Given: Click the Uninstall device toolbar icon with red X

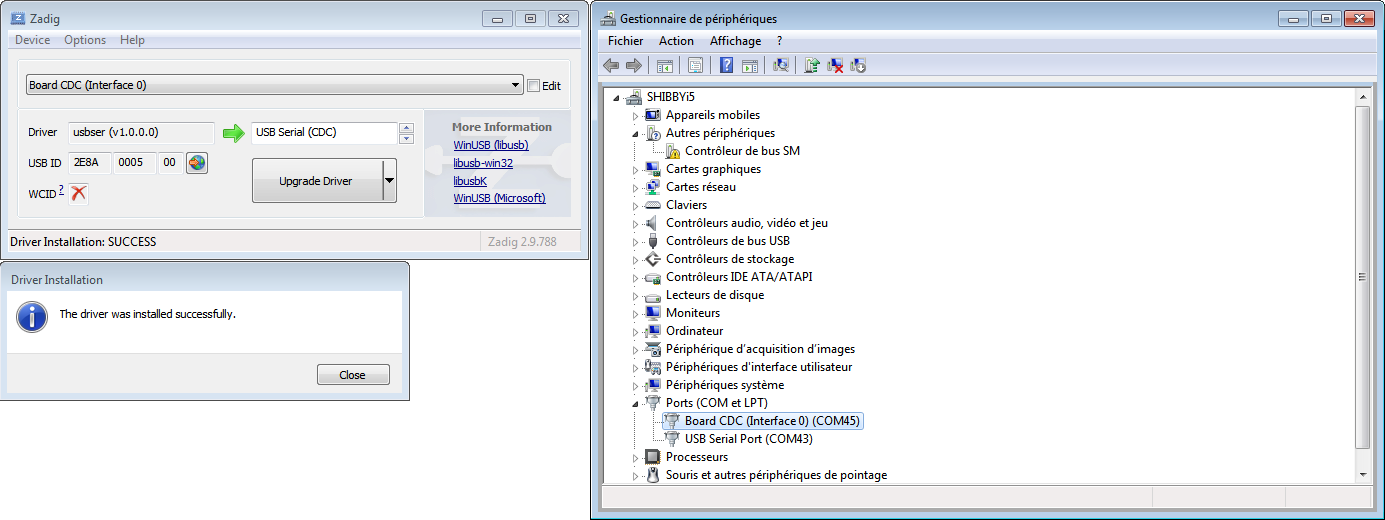Looking at the screenshot, I should [x=835, y=66].
